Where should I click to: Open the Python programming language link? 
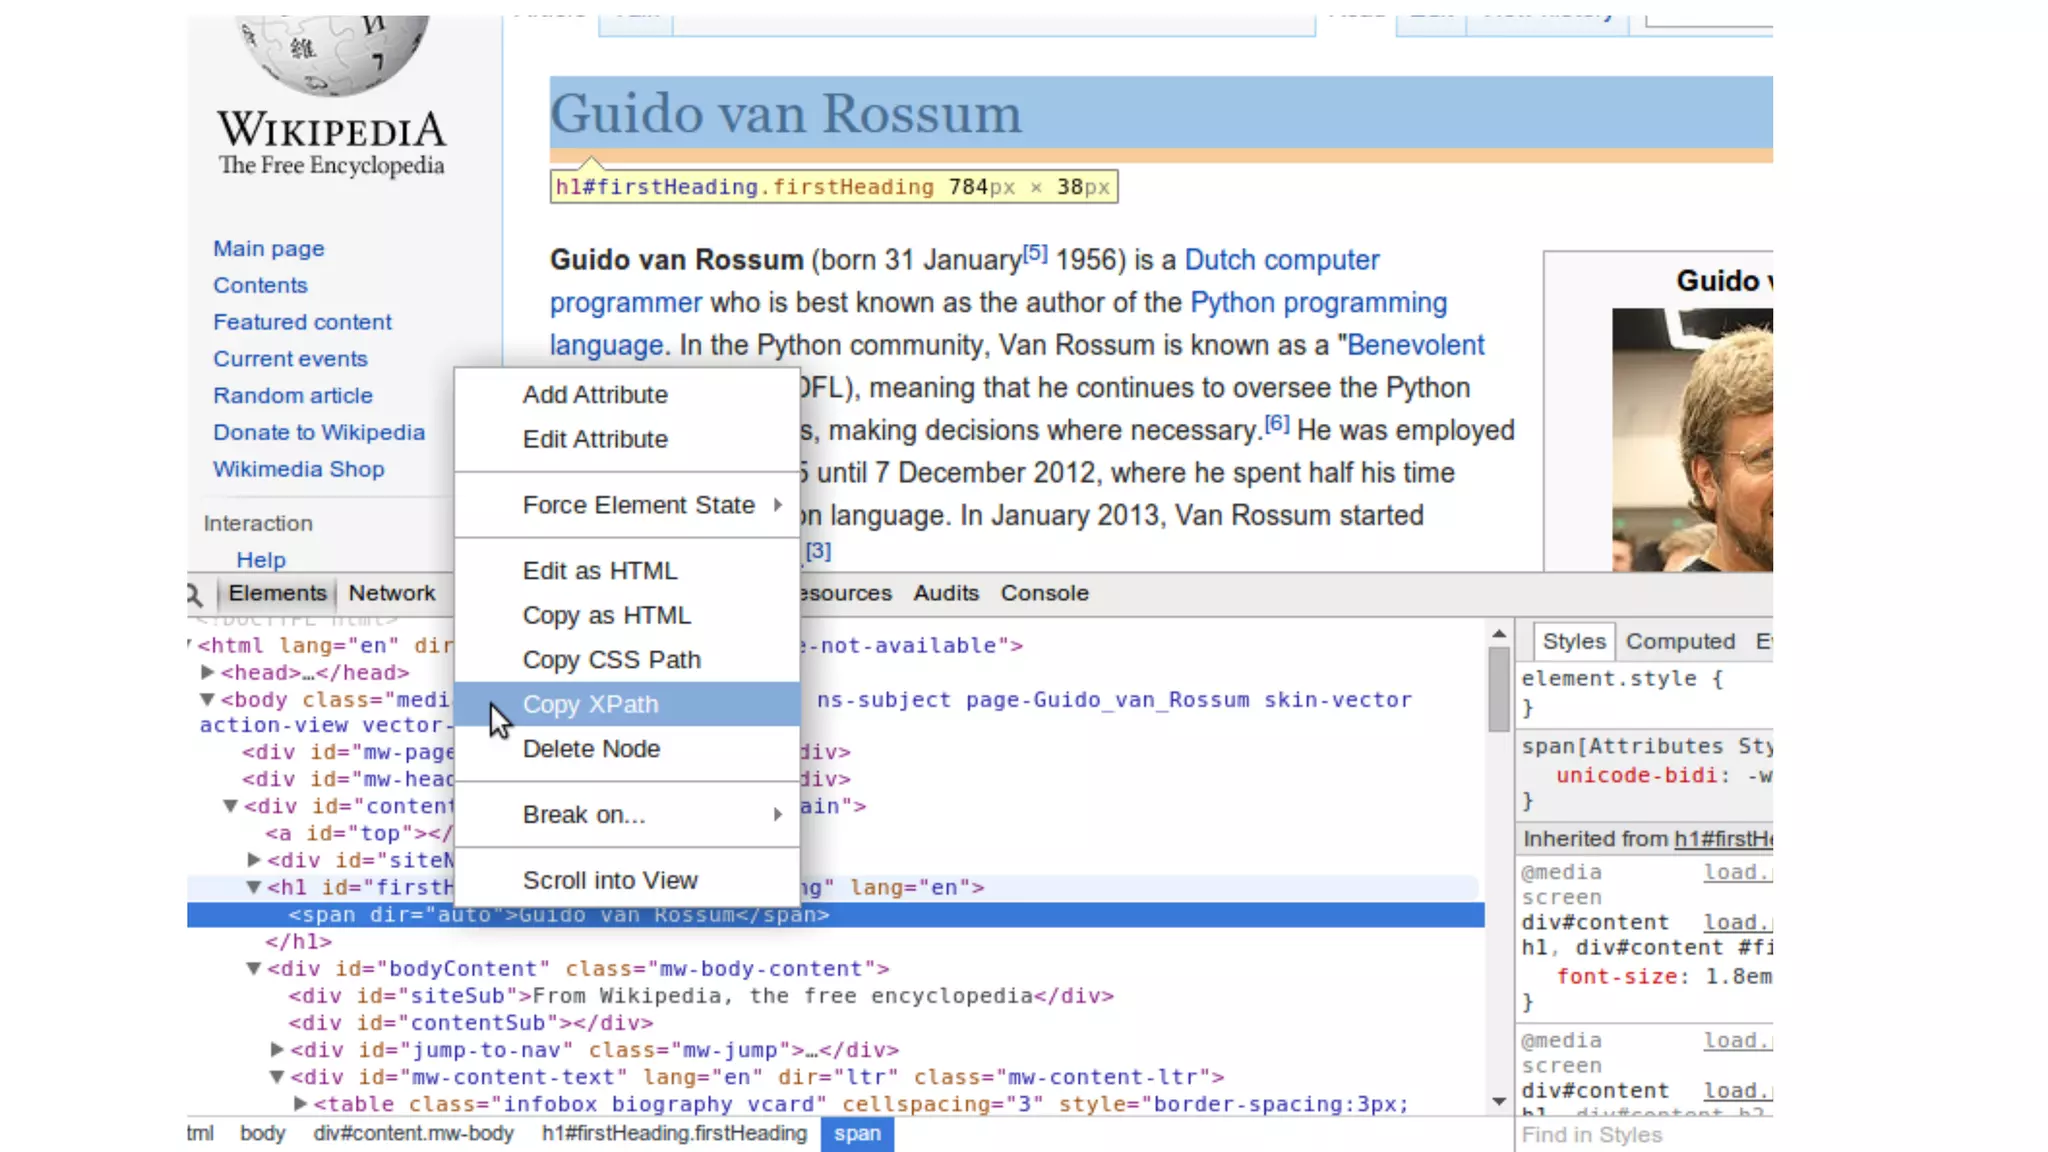pyautogui.click(x=1318, y=302)
